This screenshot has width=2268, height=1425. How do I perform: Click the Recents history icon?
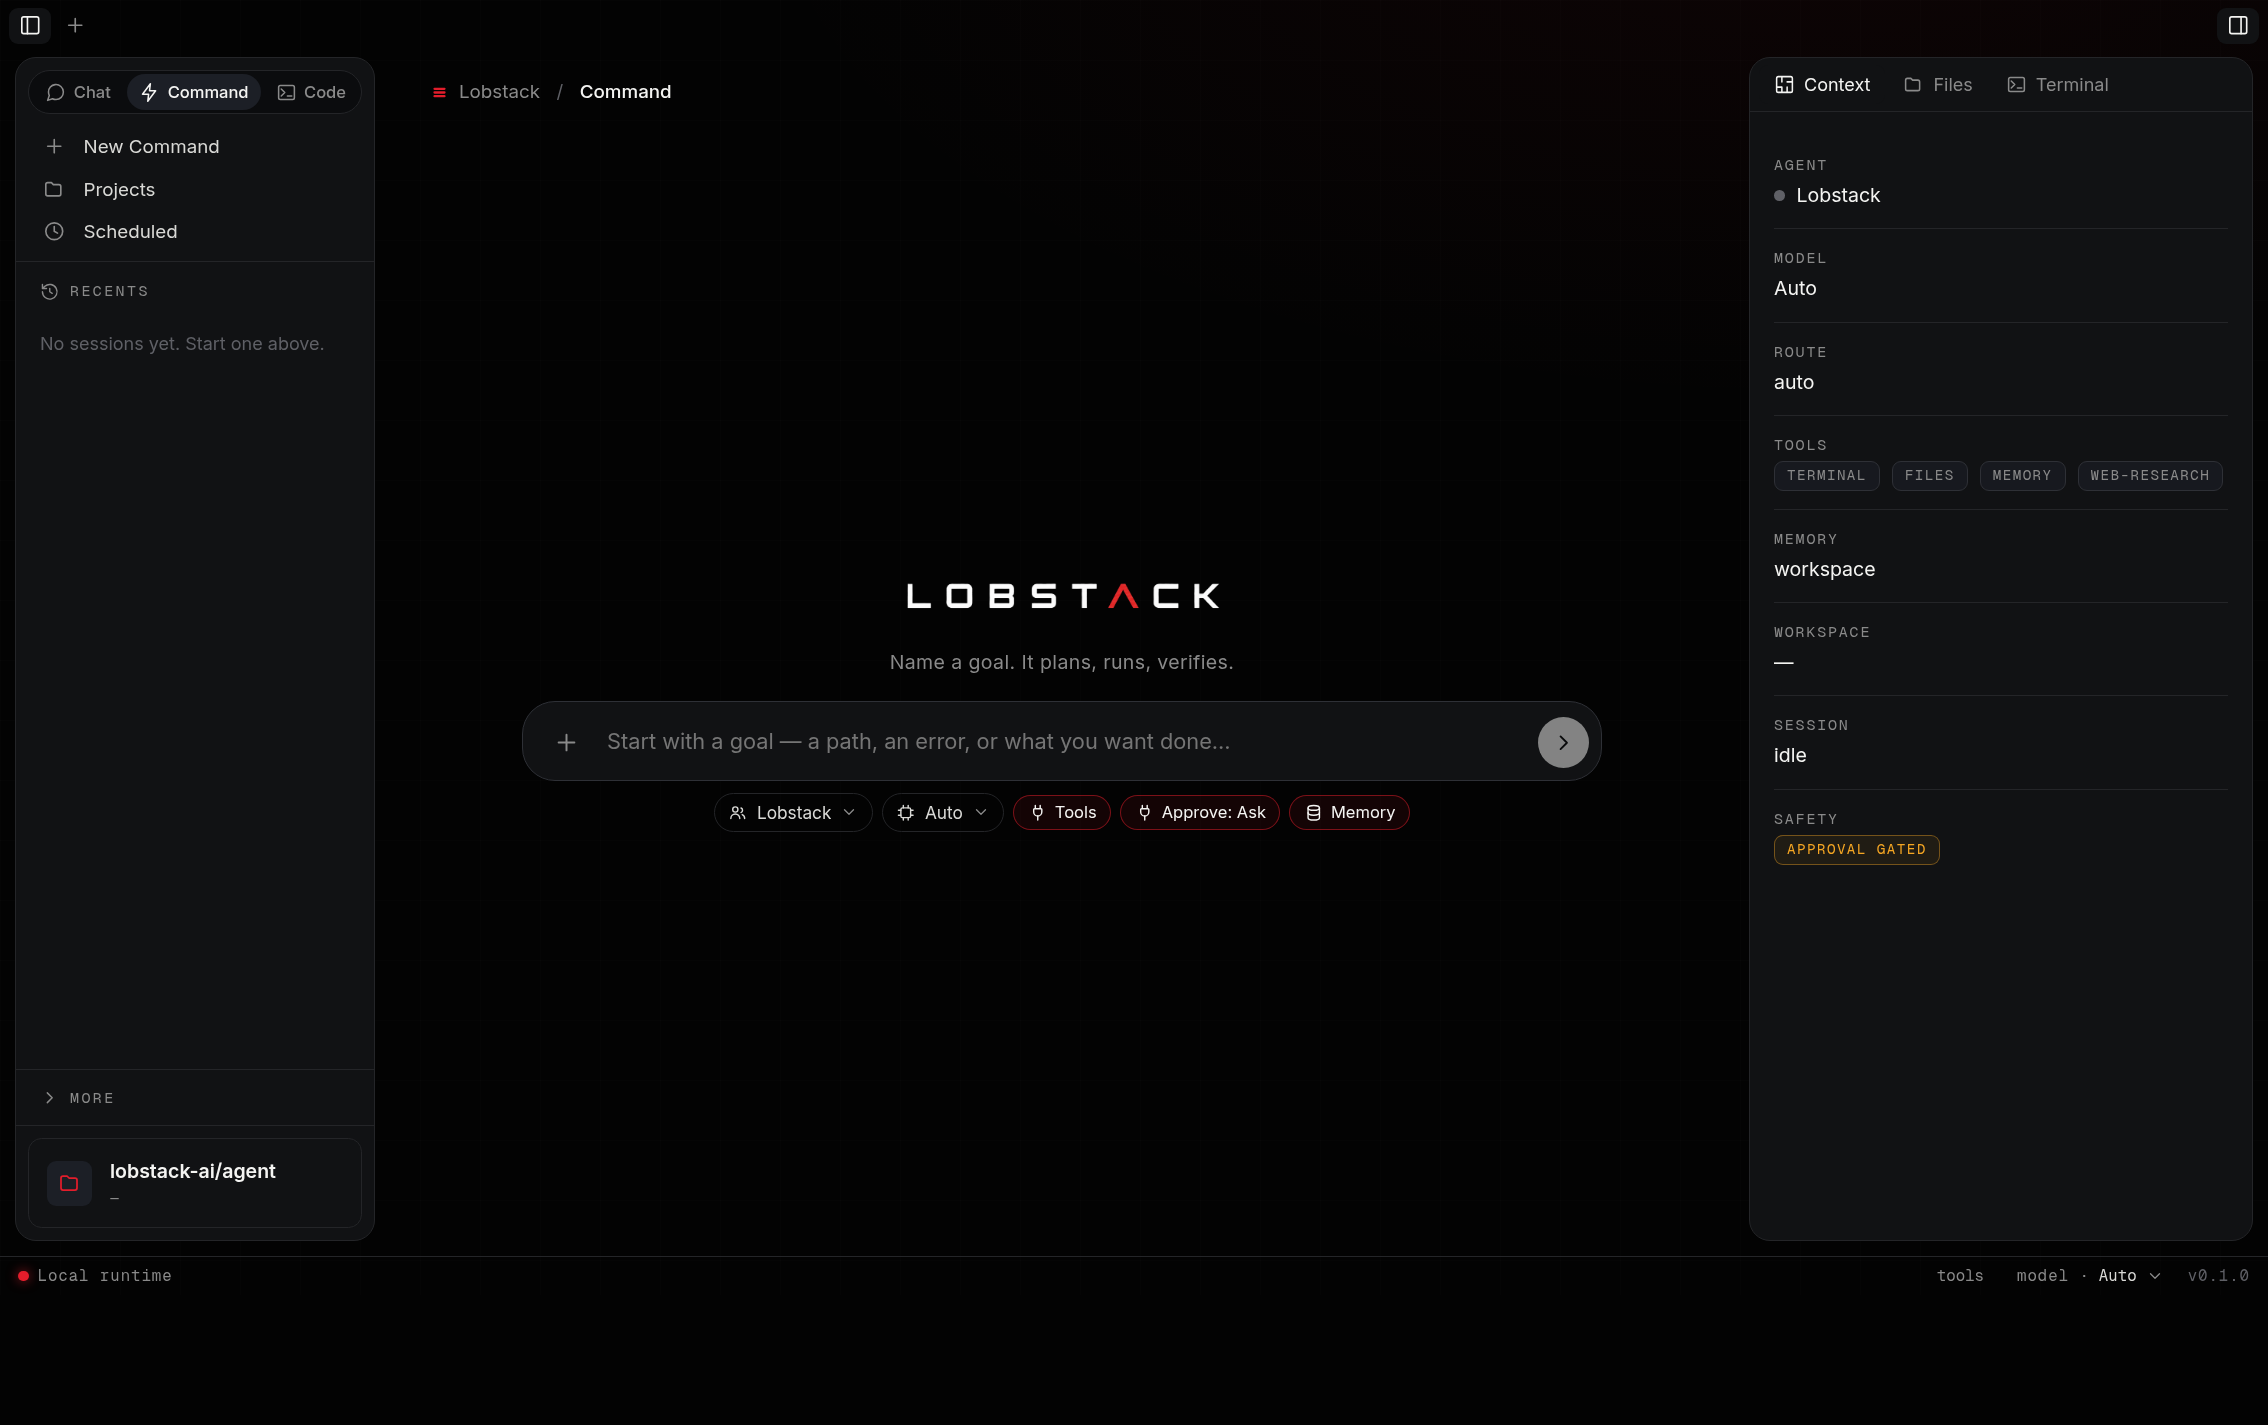point(49,291)
